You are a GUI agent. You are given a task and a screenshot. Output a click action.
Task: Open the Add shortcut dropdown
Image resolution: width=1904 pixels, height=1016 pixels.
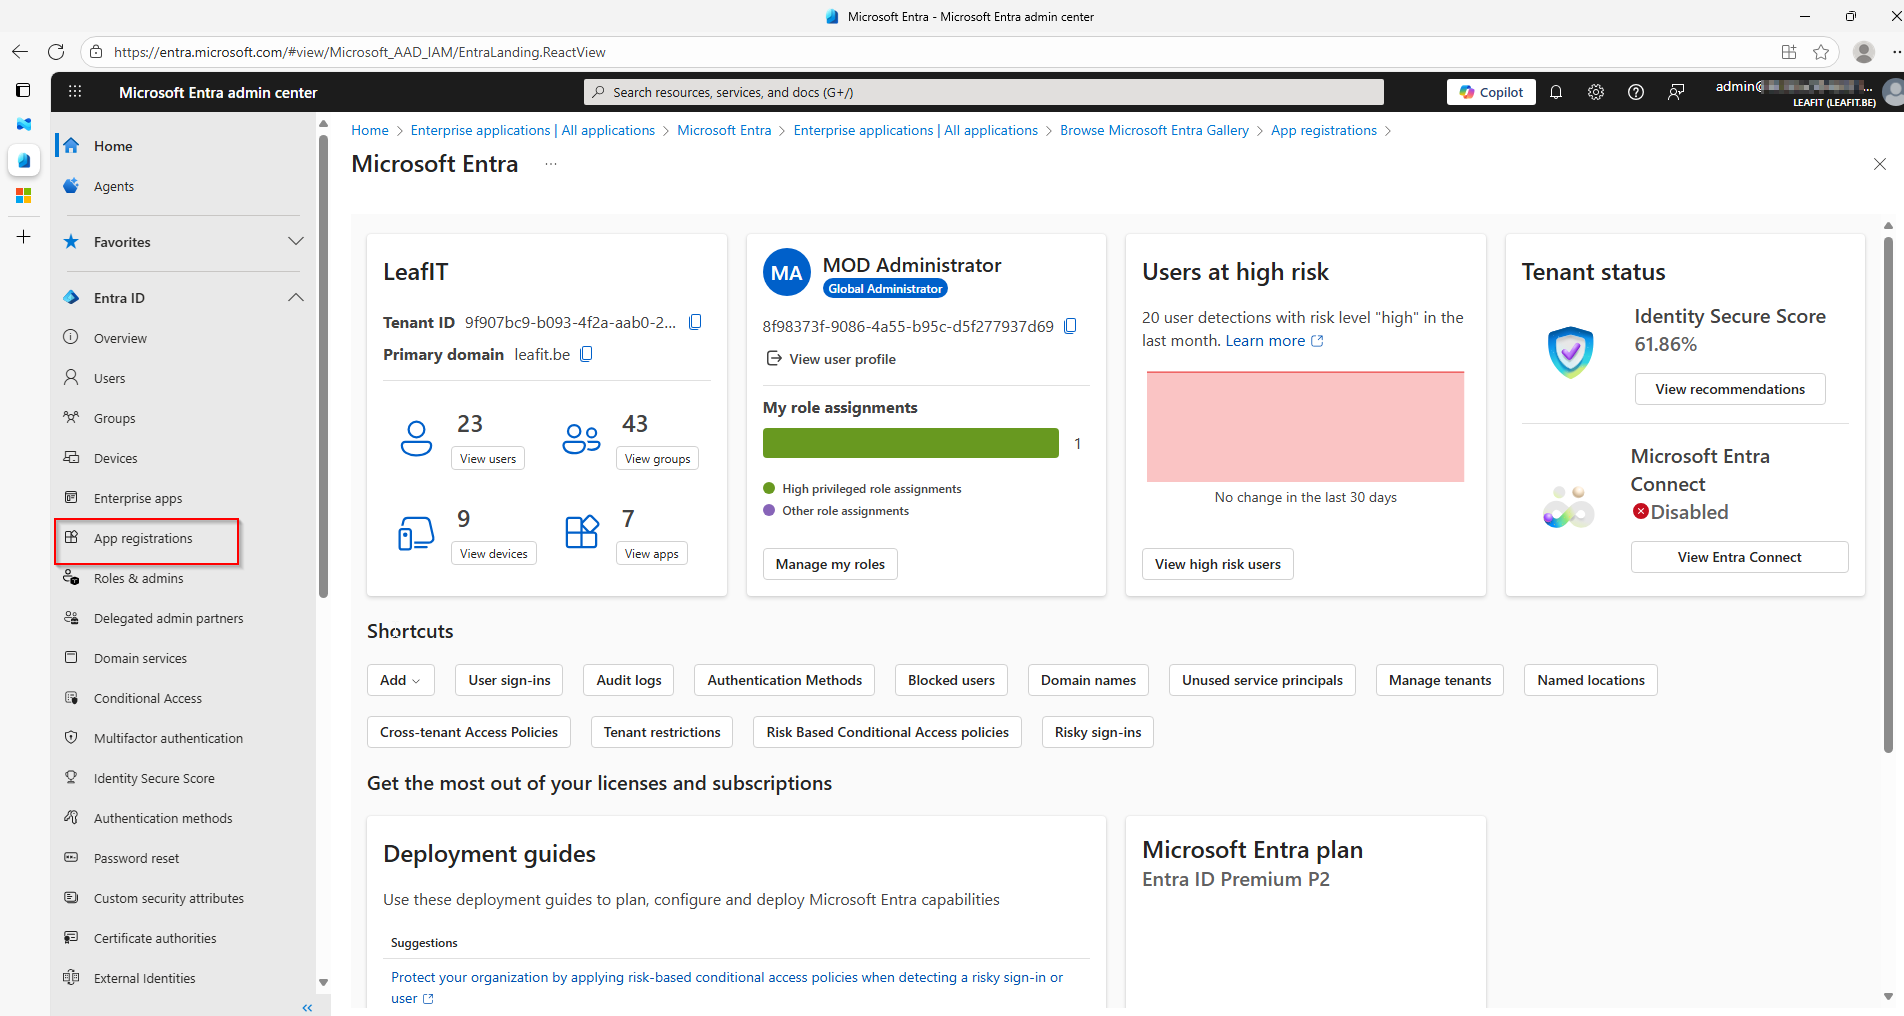coord(400,680)
